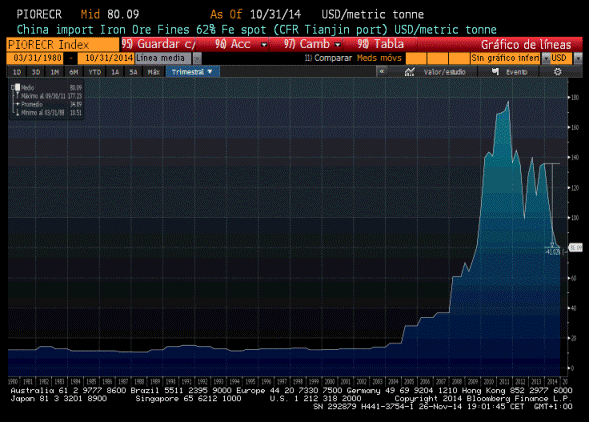Select the Máx range tab
Viewport: 589px width, 422px height.
153,72
